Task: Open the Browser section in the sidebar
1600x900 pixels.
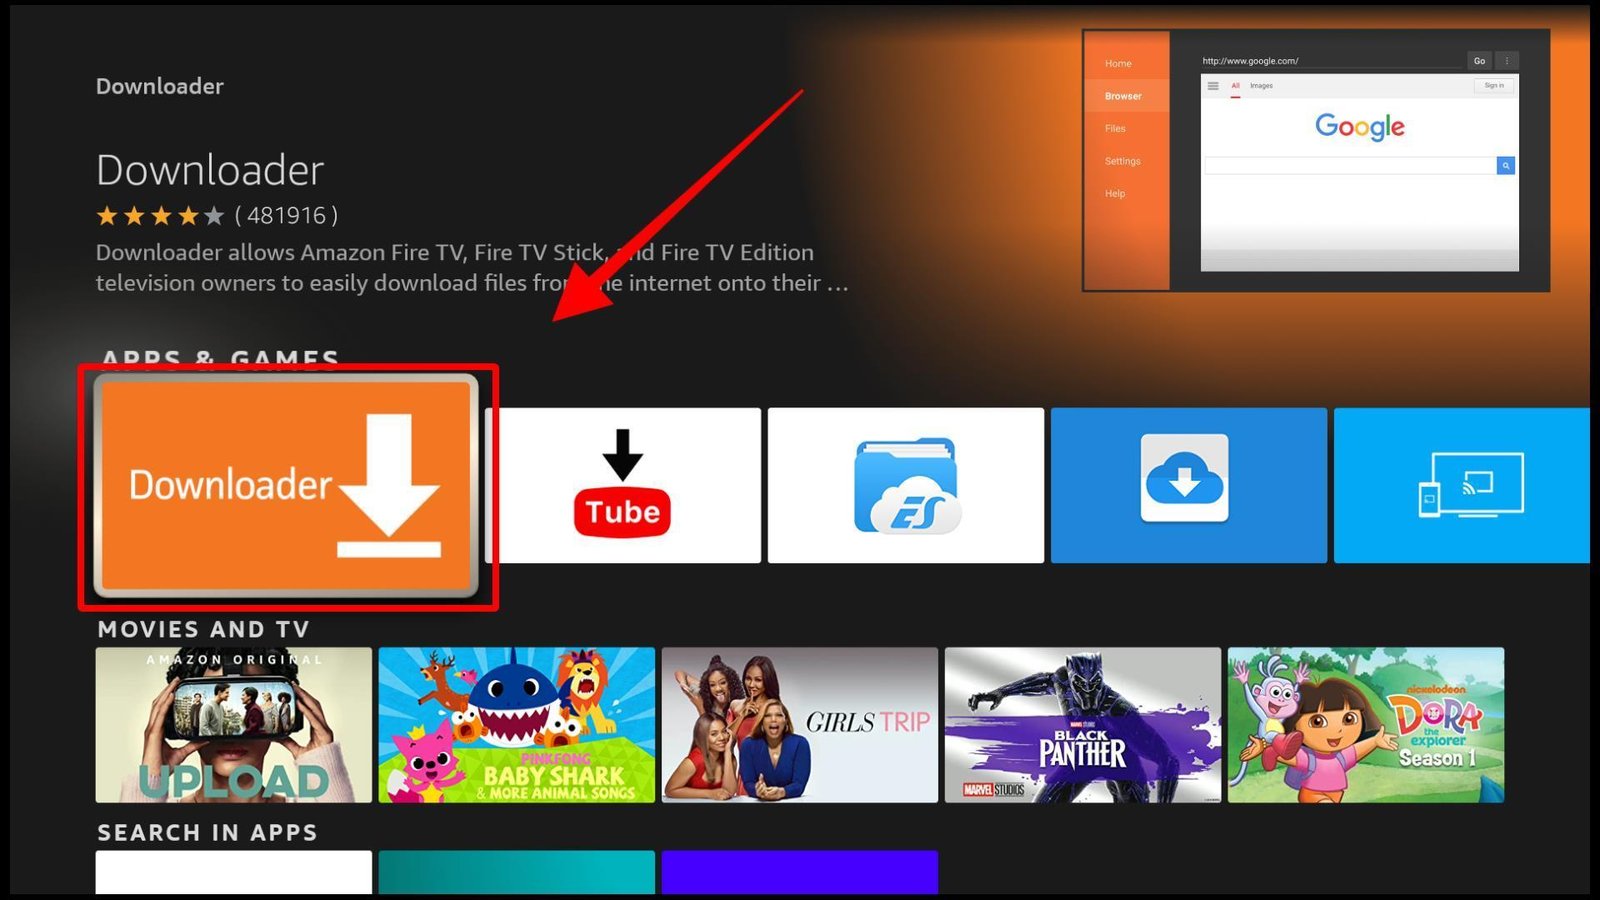Action: tap(1124, 97)
